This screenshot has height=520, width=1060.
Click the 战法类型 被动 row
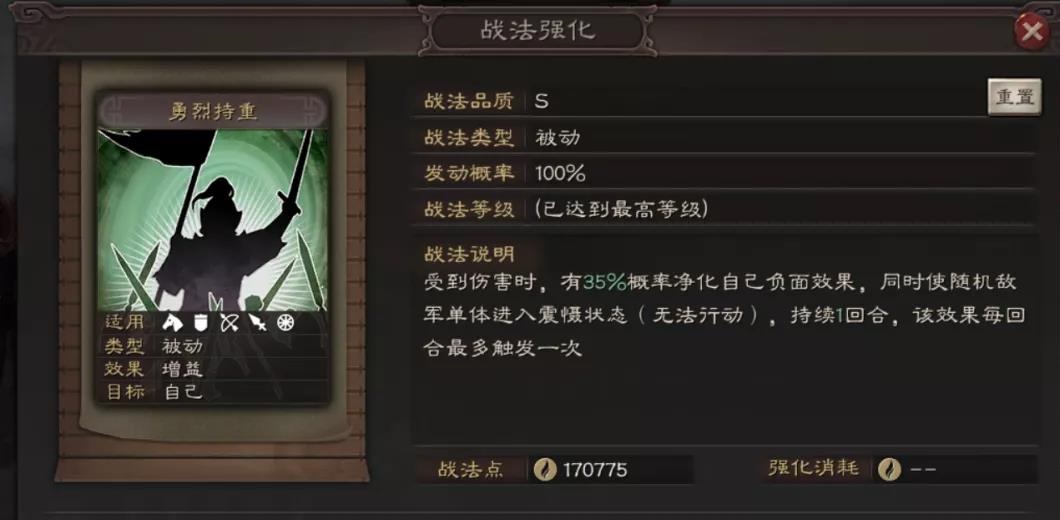pyautogui.click(x=725, y=137)
